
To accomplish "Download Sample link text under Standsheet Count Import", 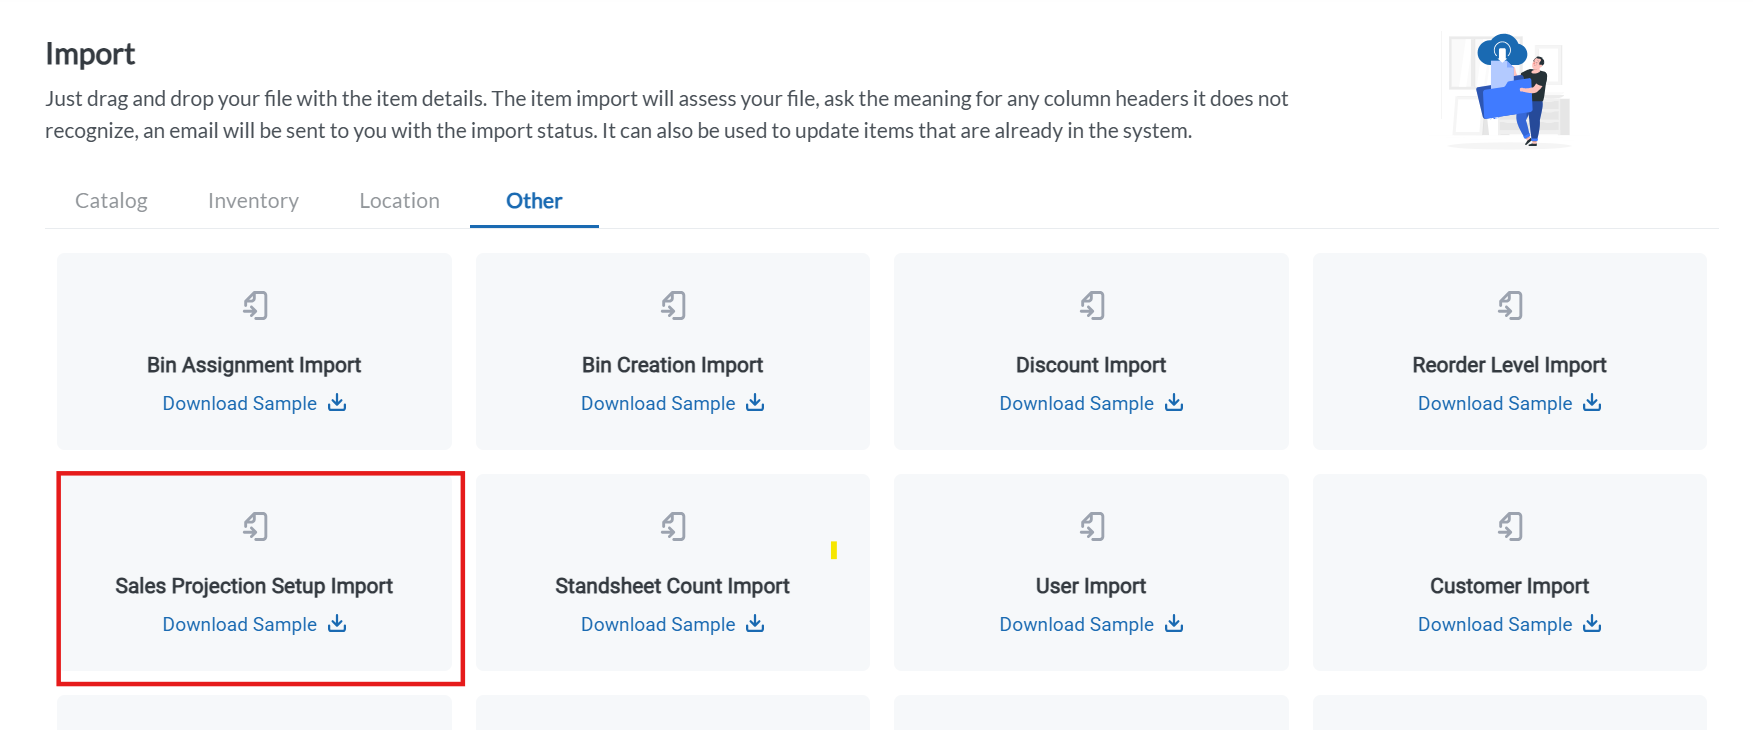I will coord(658,624).
